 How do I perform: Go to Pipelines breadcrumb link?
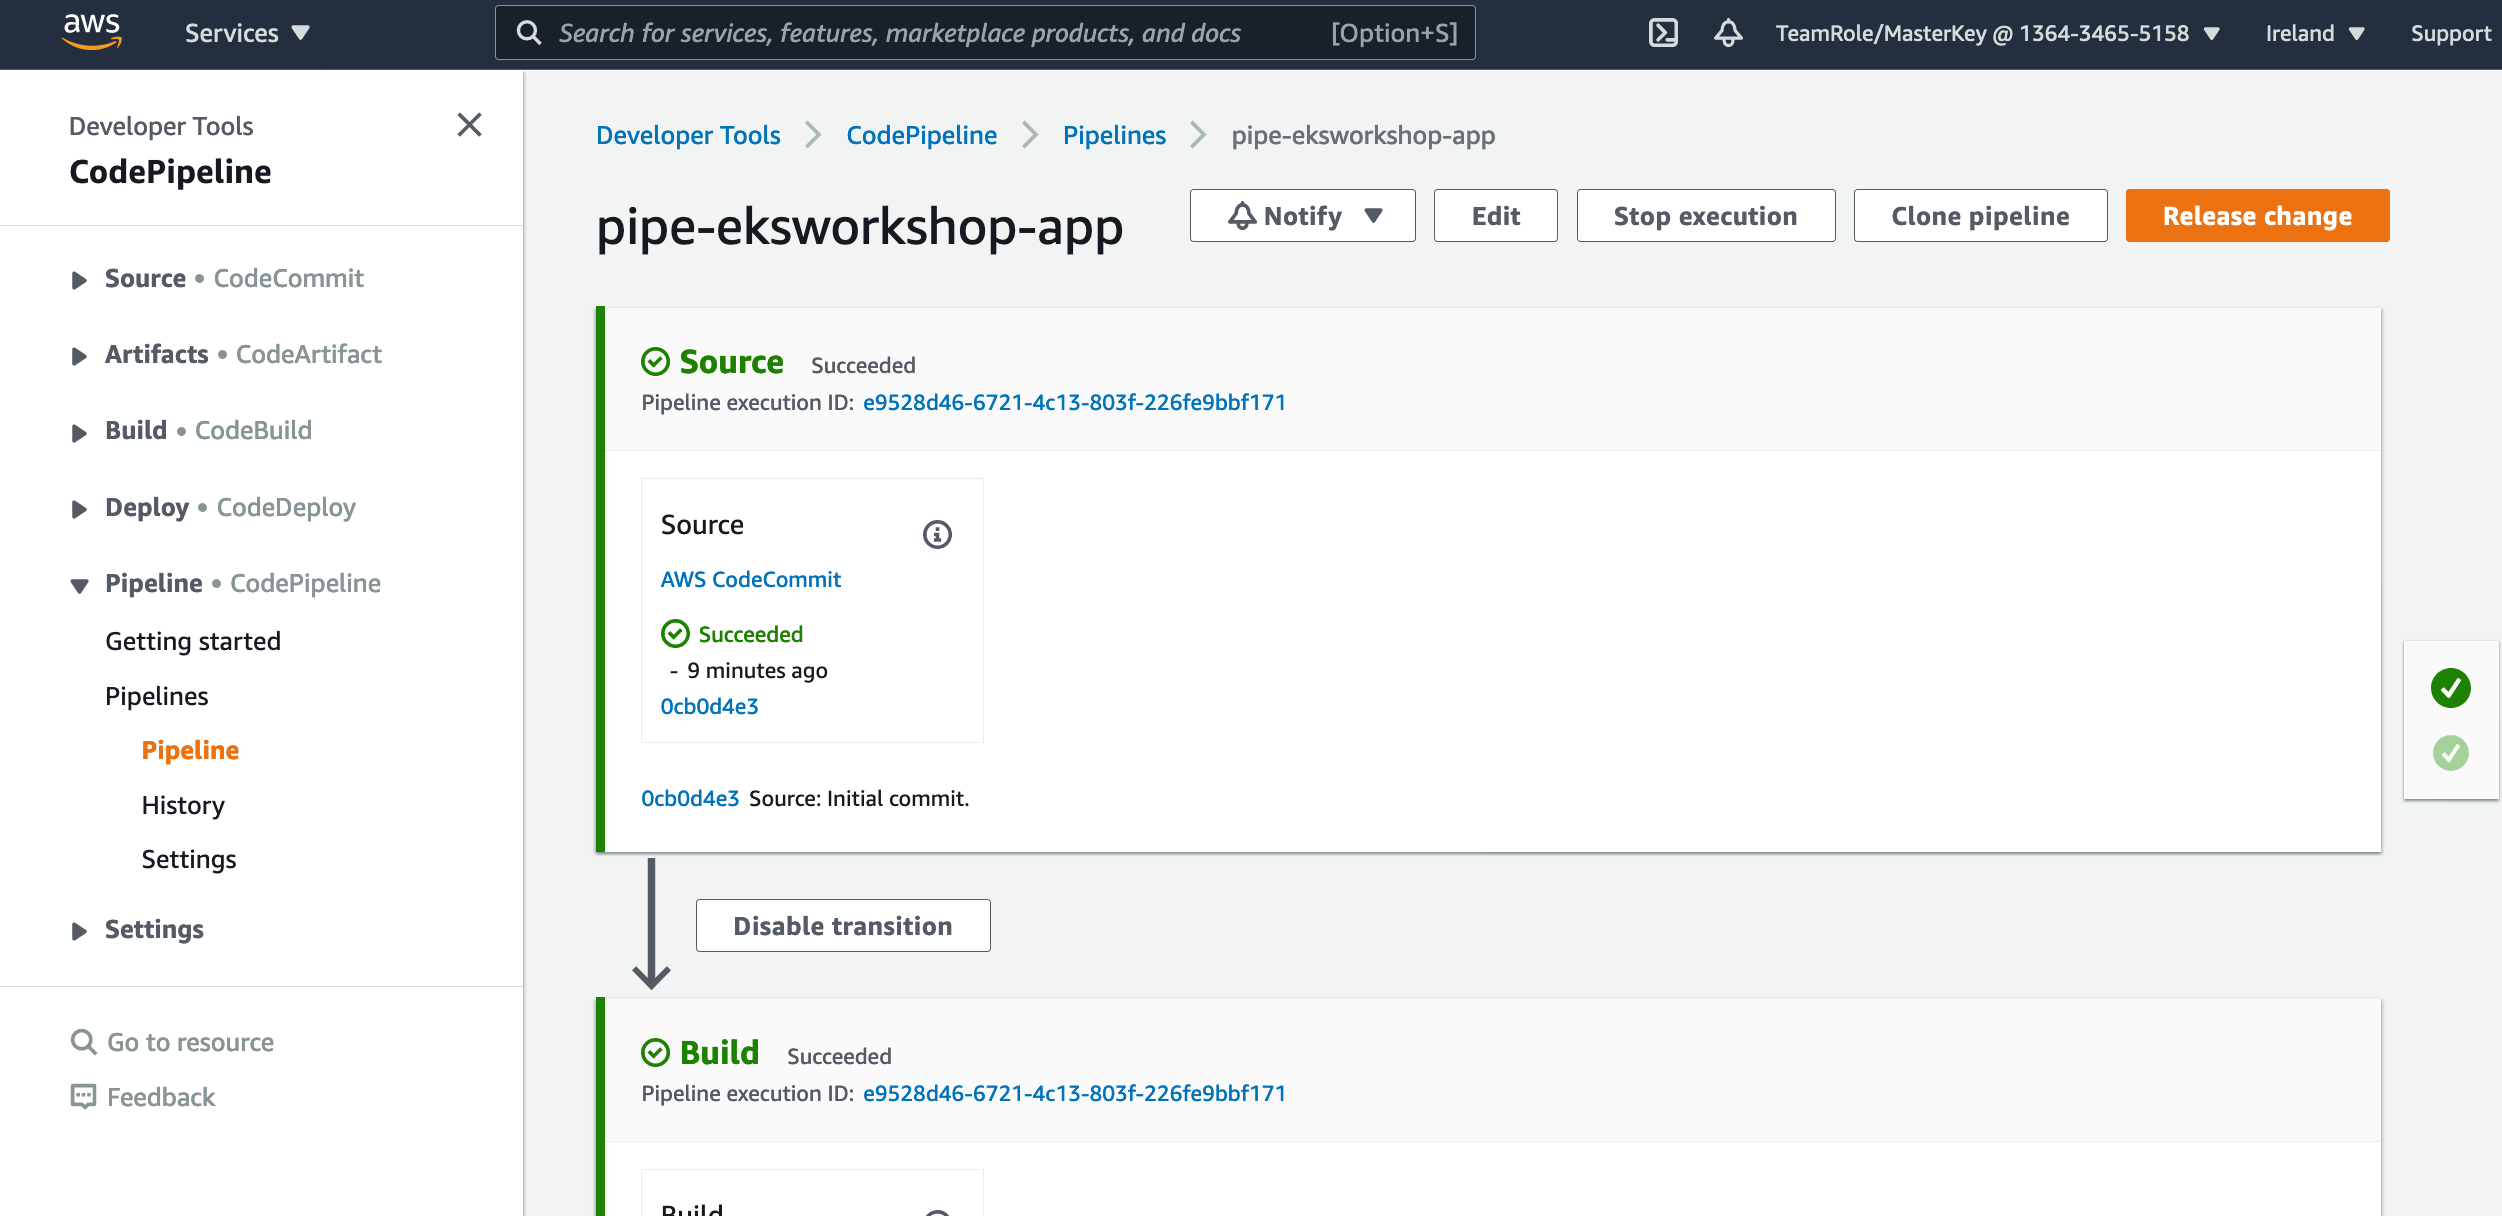[x=1114, y=135]
